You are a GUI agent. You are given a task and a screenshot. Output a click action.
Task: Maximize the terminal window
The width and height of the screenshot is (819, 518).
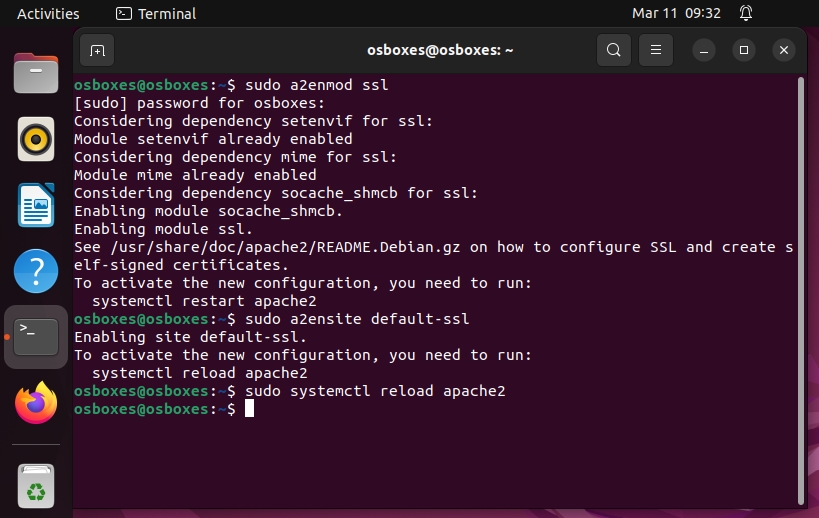(744, 49)
